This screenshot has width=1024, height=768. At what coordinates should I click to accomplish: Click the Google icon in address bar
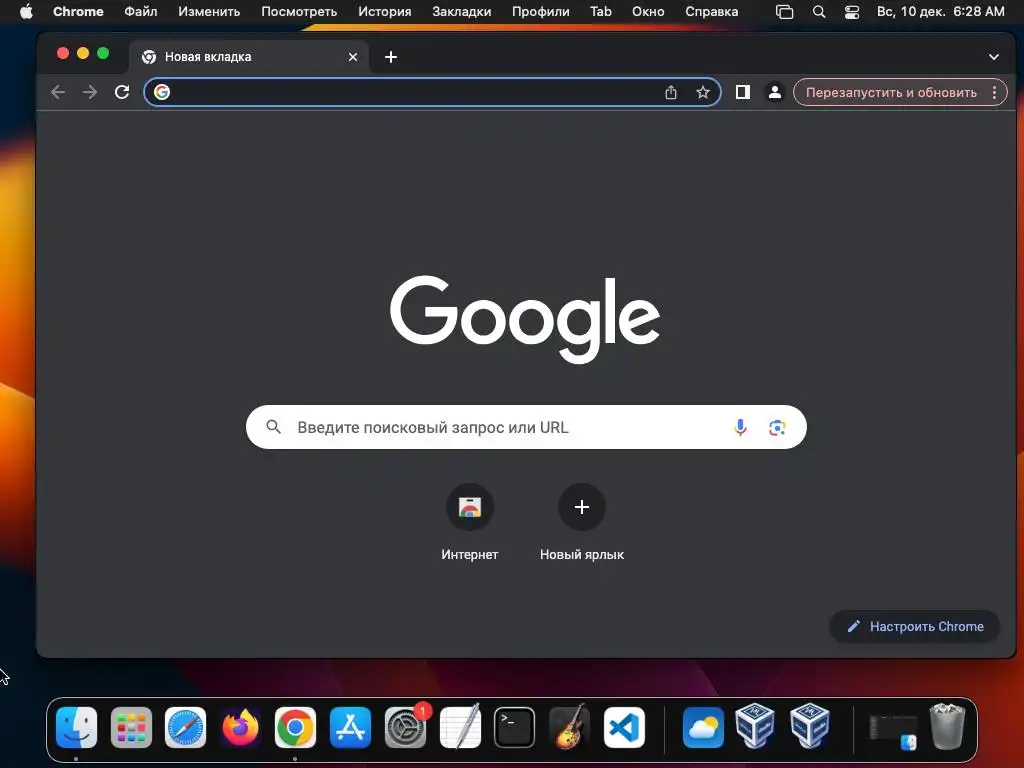click(162, 92)
